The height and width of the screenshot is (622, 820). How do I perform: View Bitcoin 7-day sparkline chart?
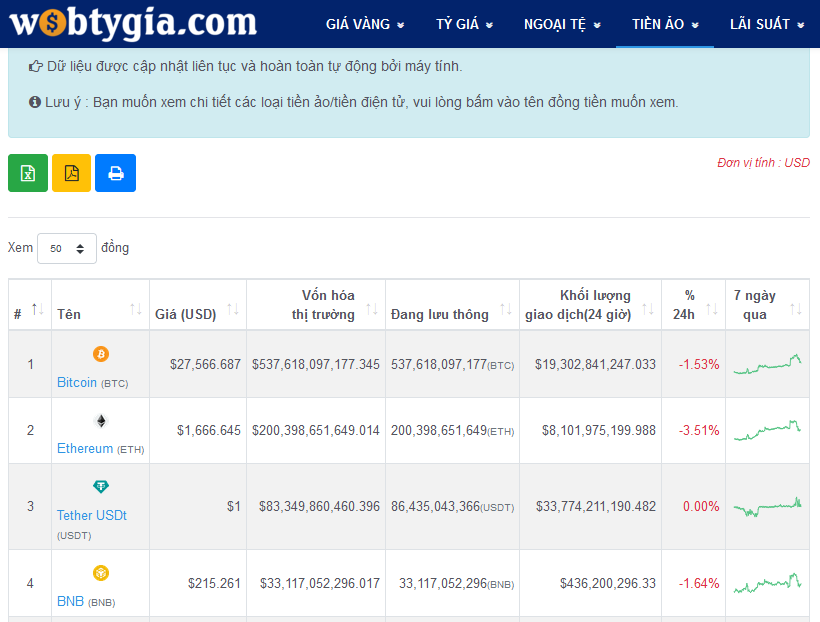767,365
